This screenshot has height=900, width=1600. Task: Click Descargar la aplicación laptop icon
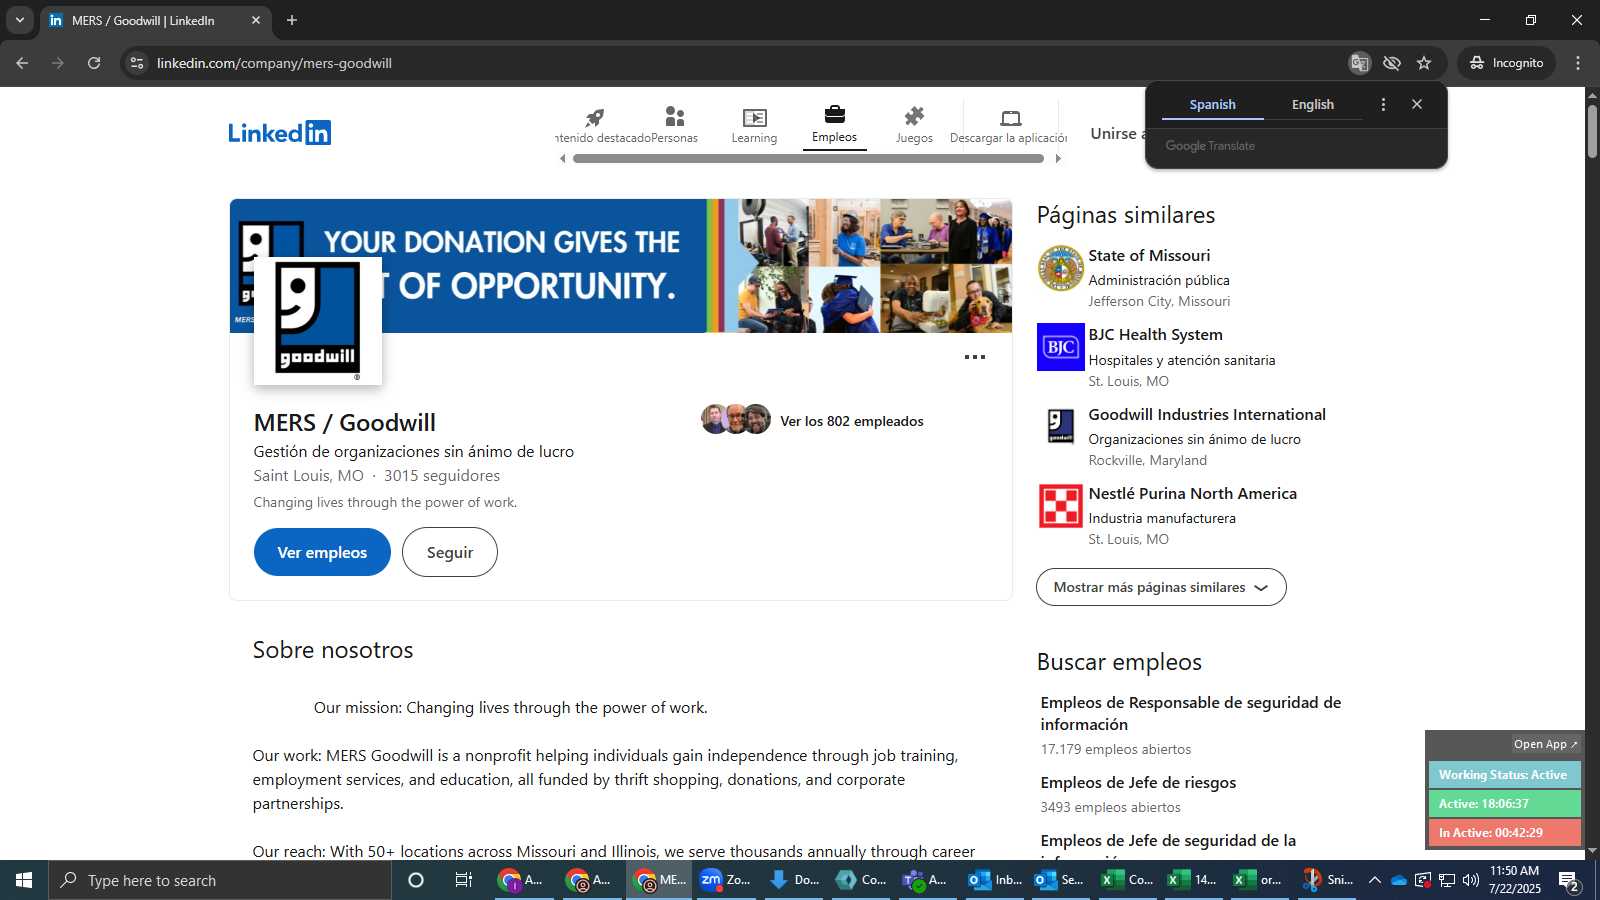1010,117
